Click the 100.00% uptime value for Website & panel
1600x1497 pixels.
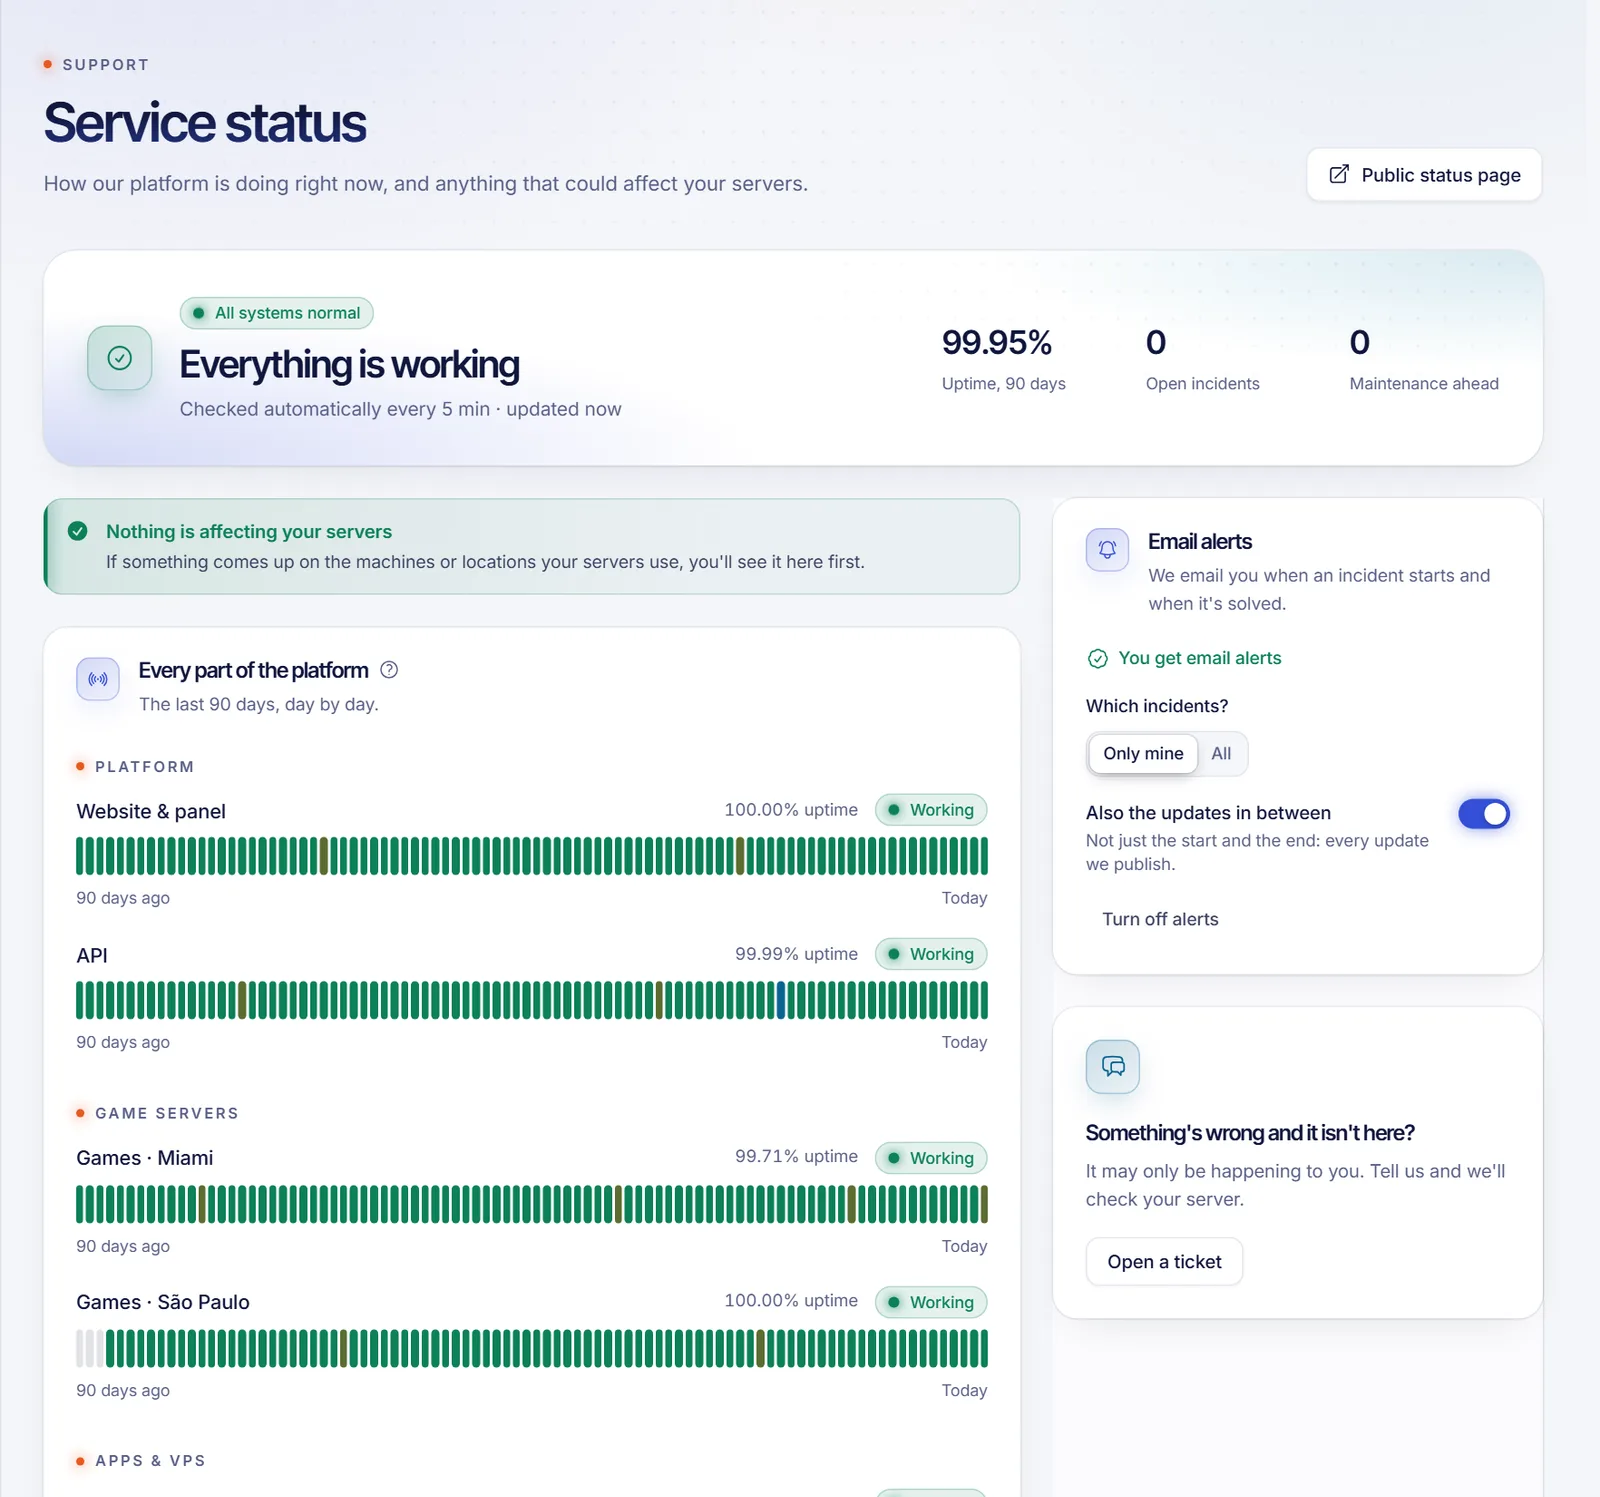[x=791, y=810]
